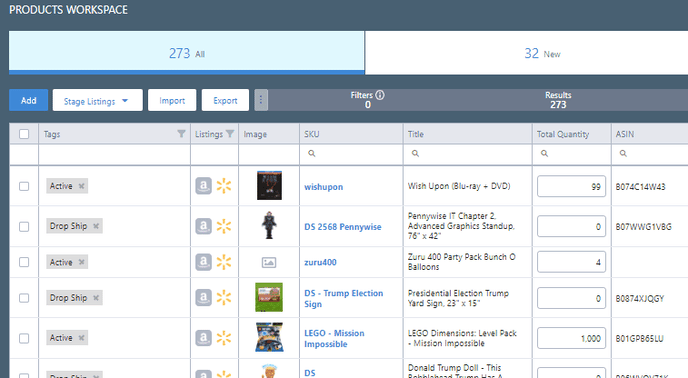Click Walmart icon in LEGO Mission Impossible row
The width and height of the screenshot is (688, 378).
(224, 338)
